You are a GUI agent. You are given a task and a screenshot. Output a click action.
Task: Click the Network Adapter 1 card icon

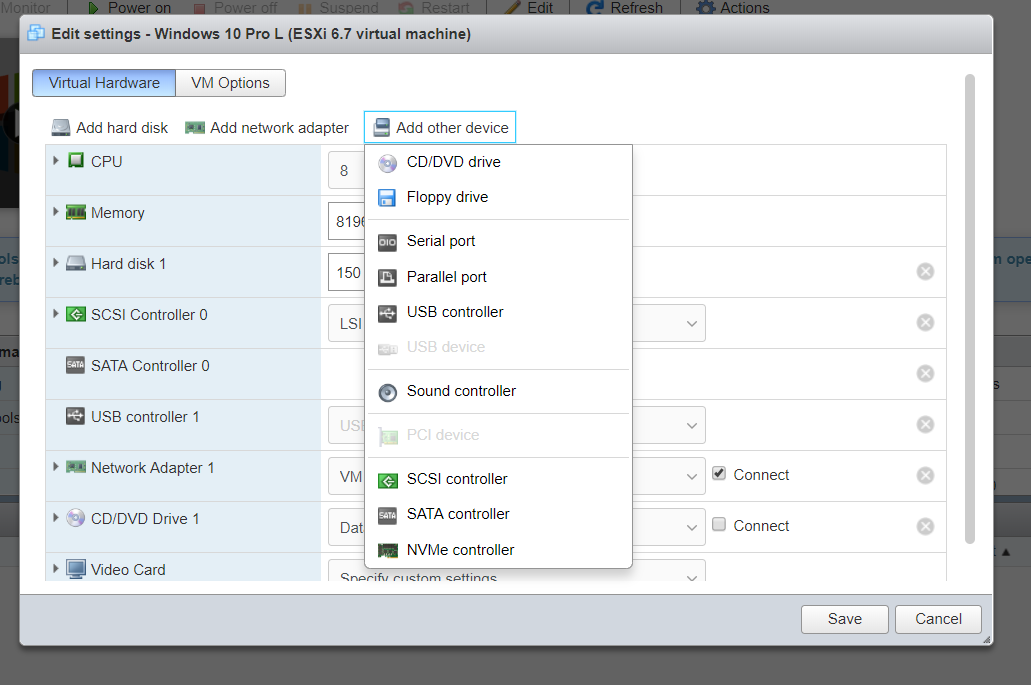pos(76,467)
